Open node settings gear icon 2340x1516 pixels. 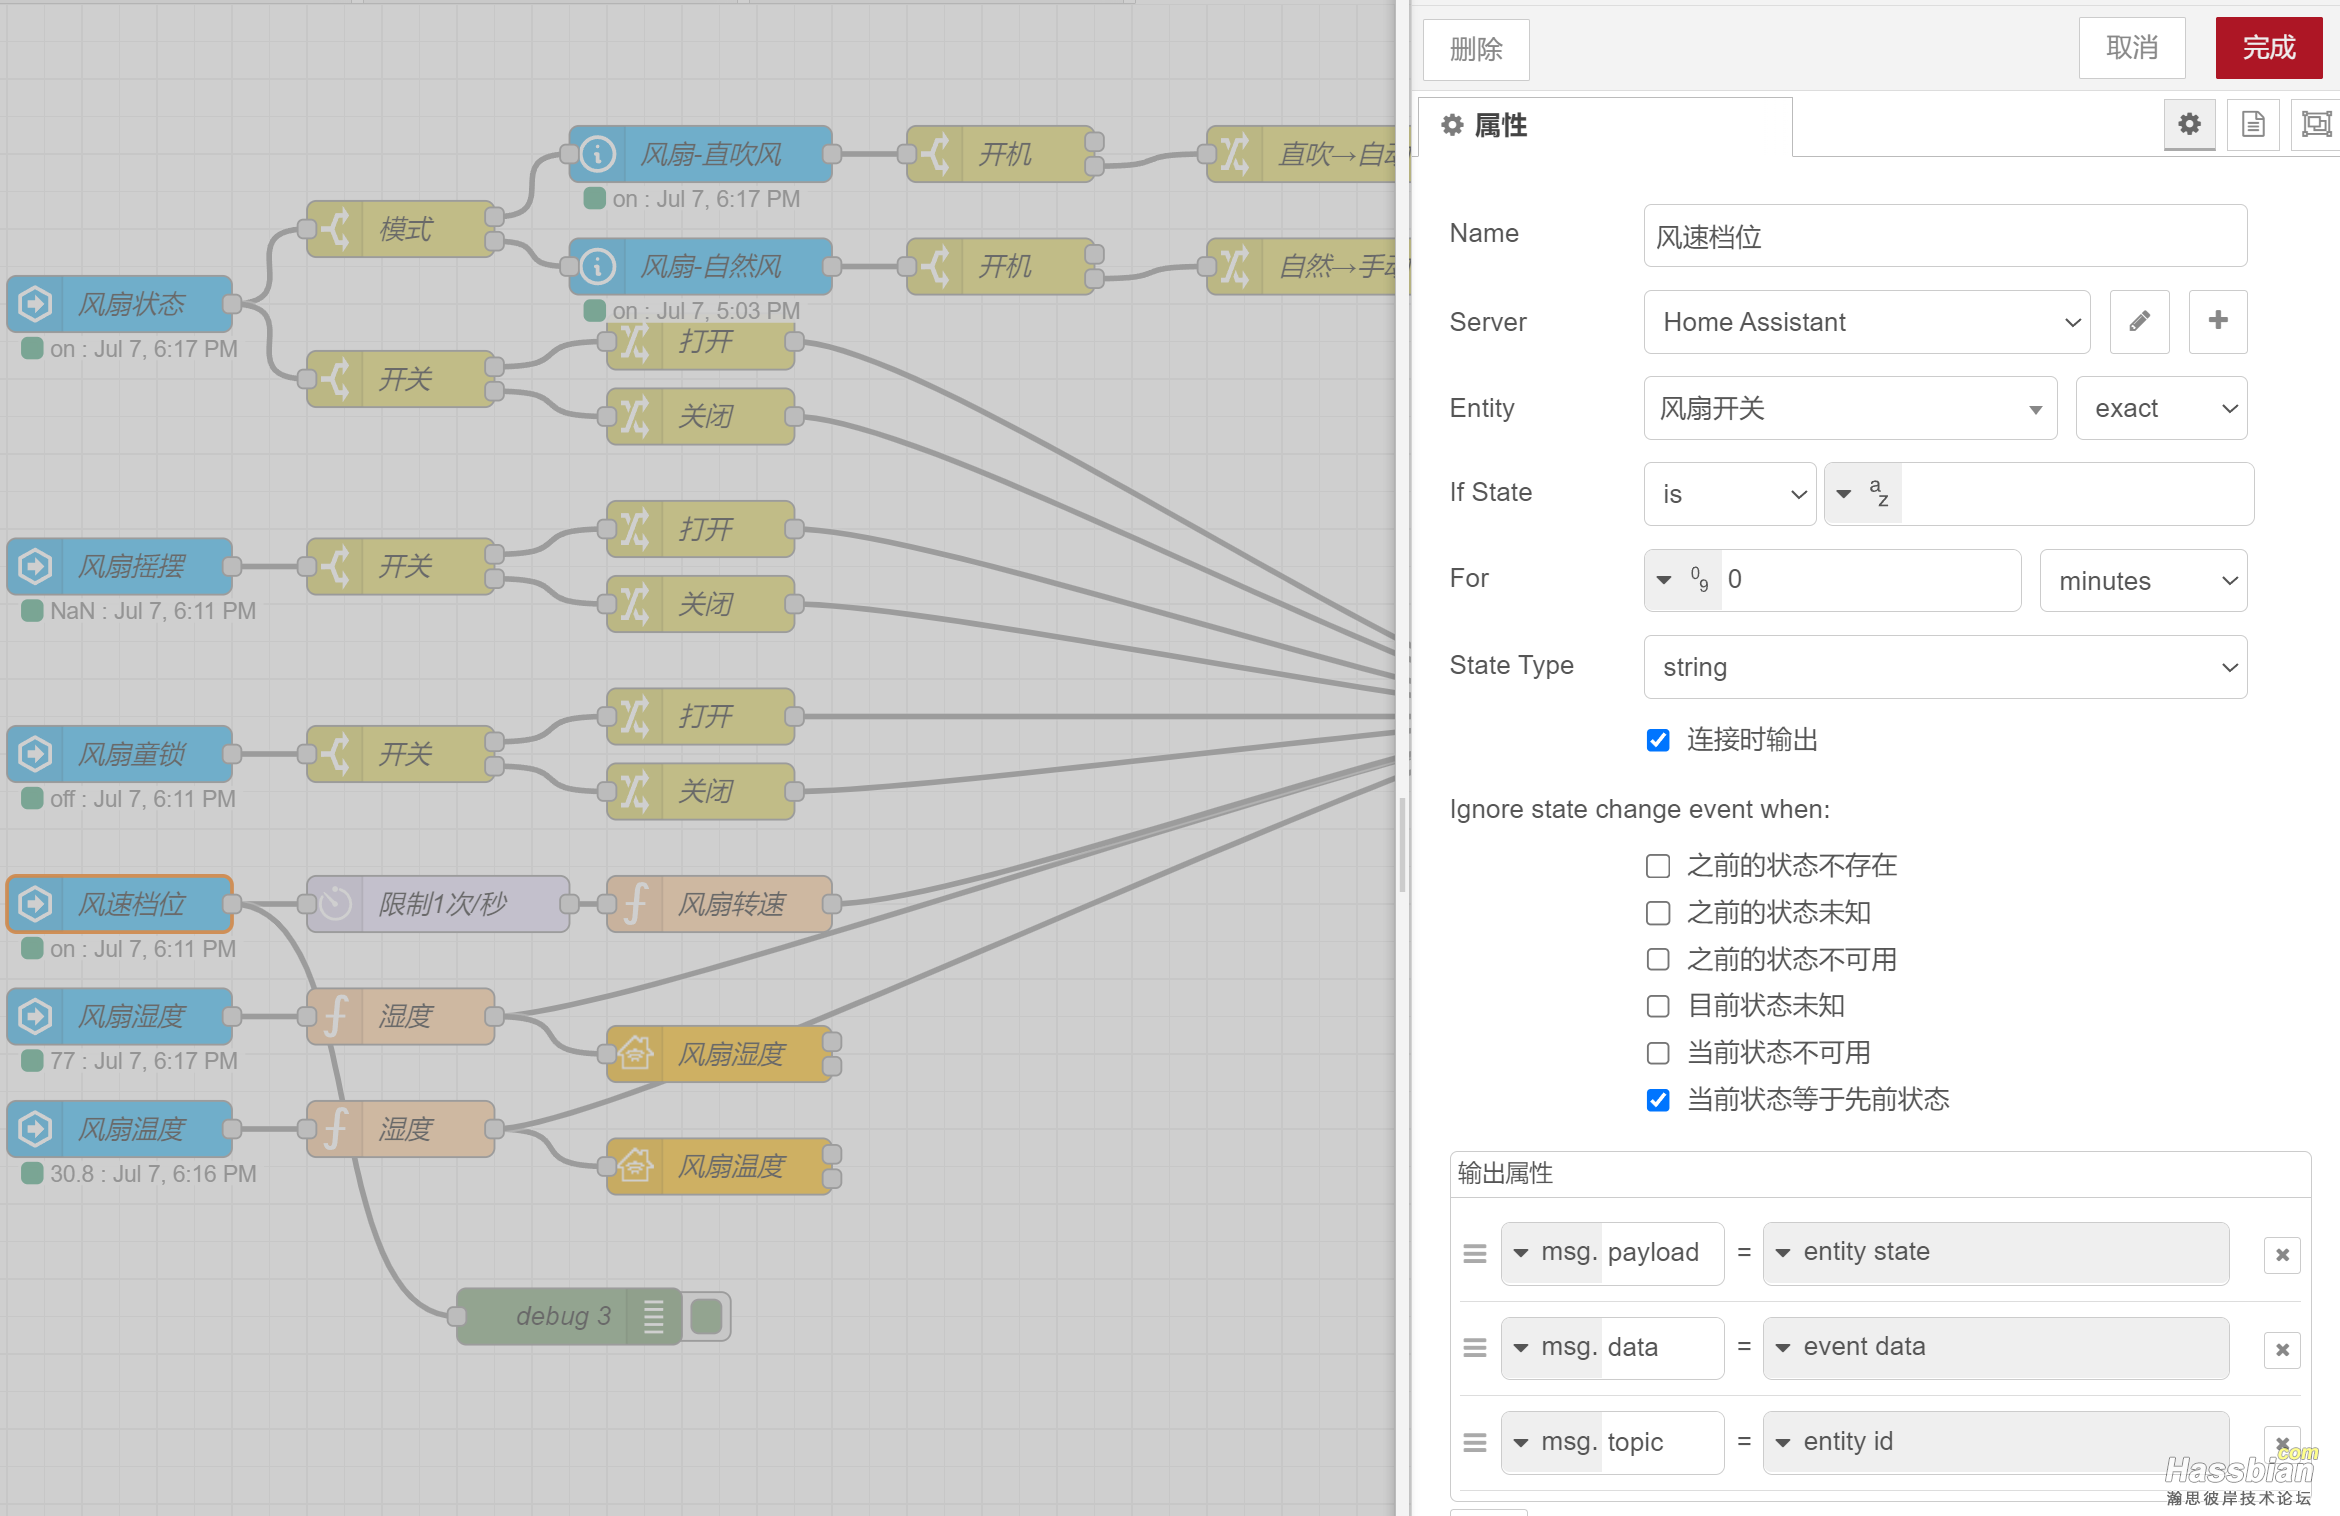click(2189, 125)
